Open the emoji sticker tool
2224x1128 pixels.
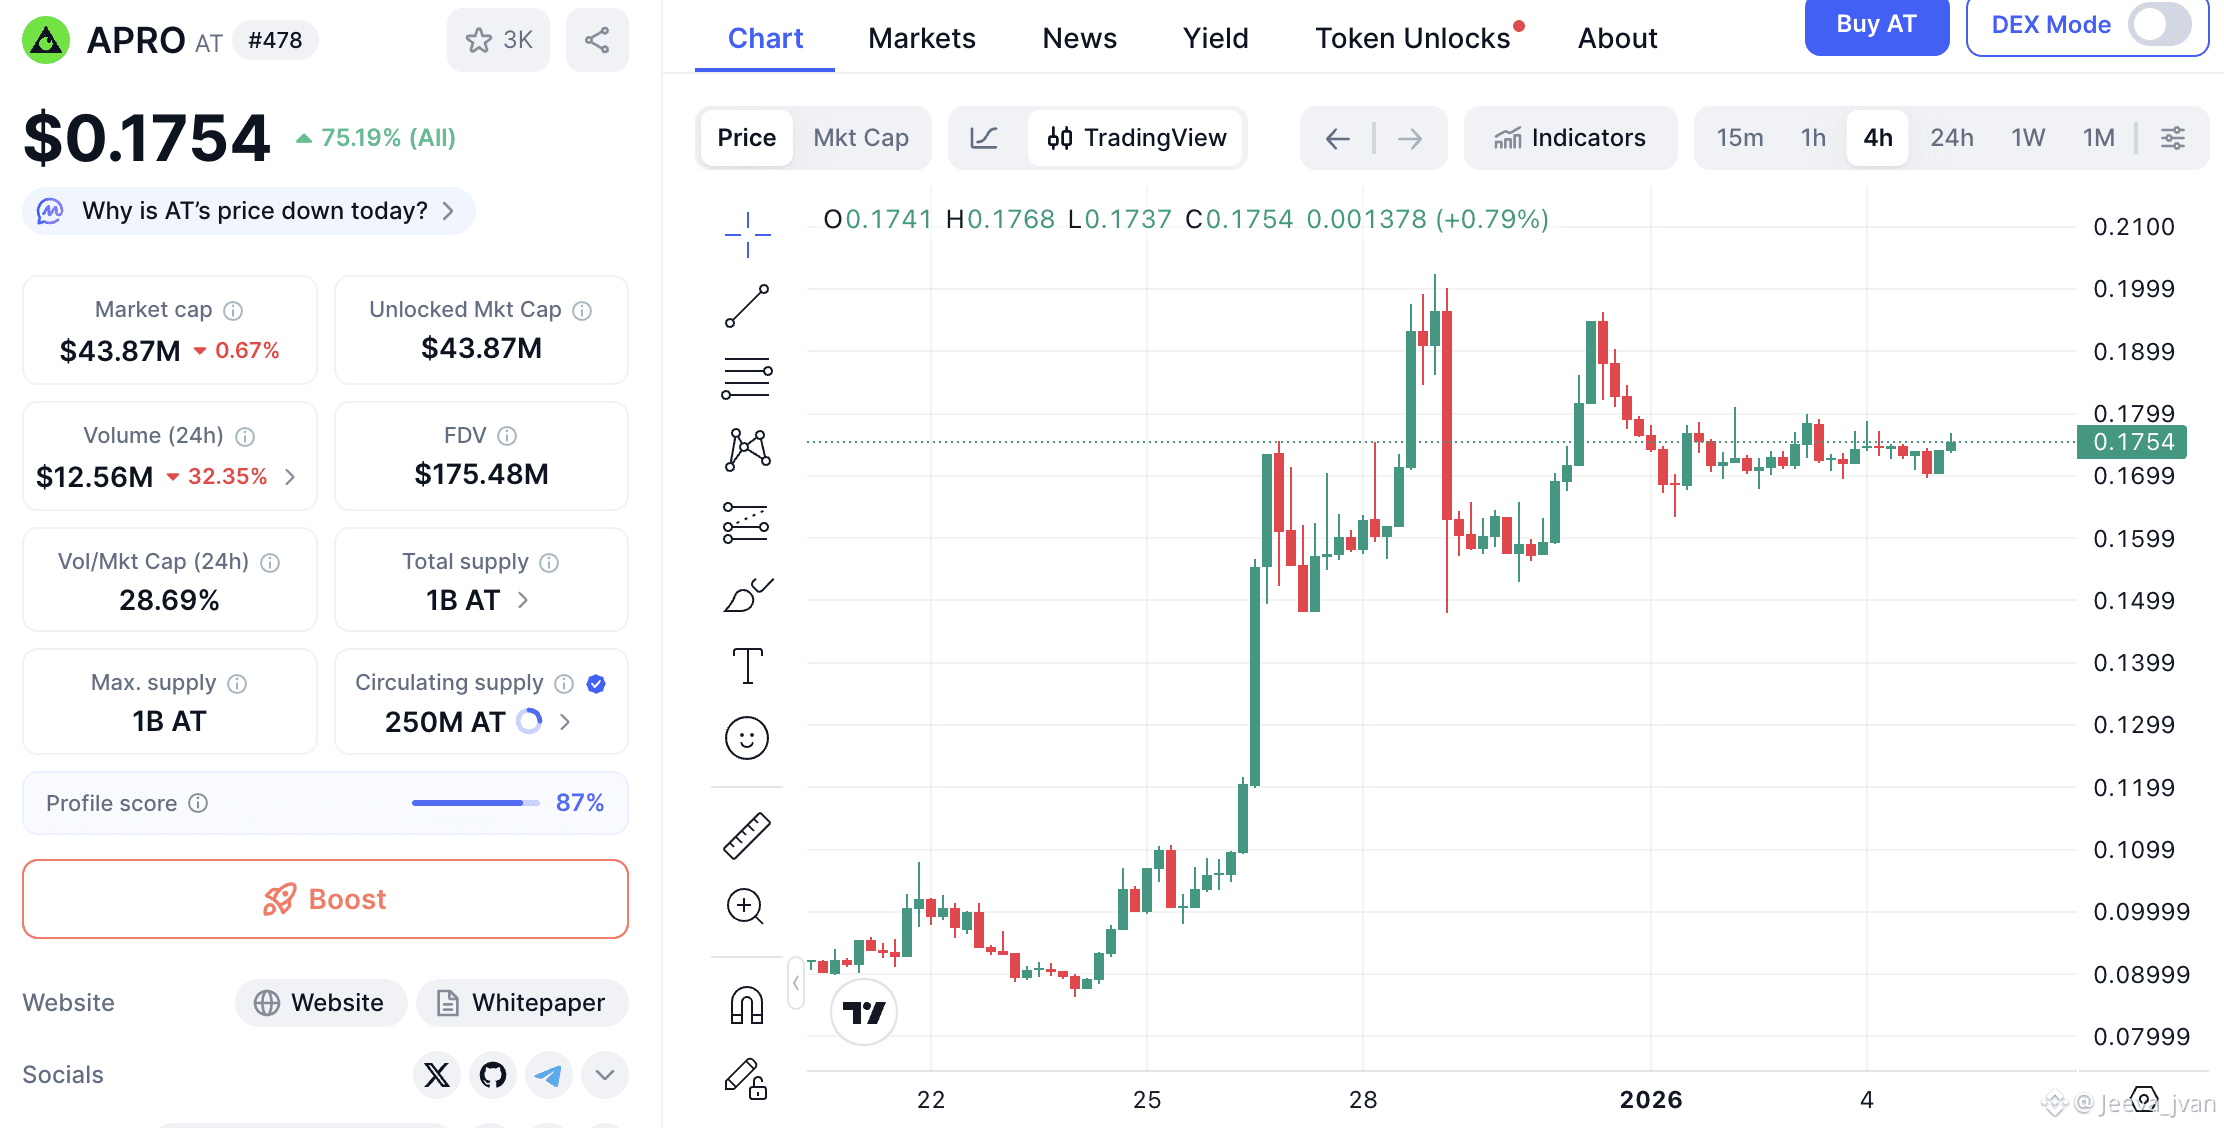[x=747, y=739]
